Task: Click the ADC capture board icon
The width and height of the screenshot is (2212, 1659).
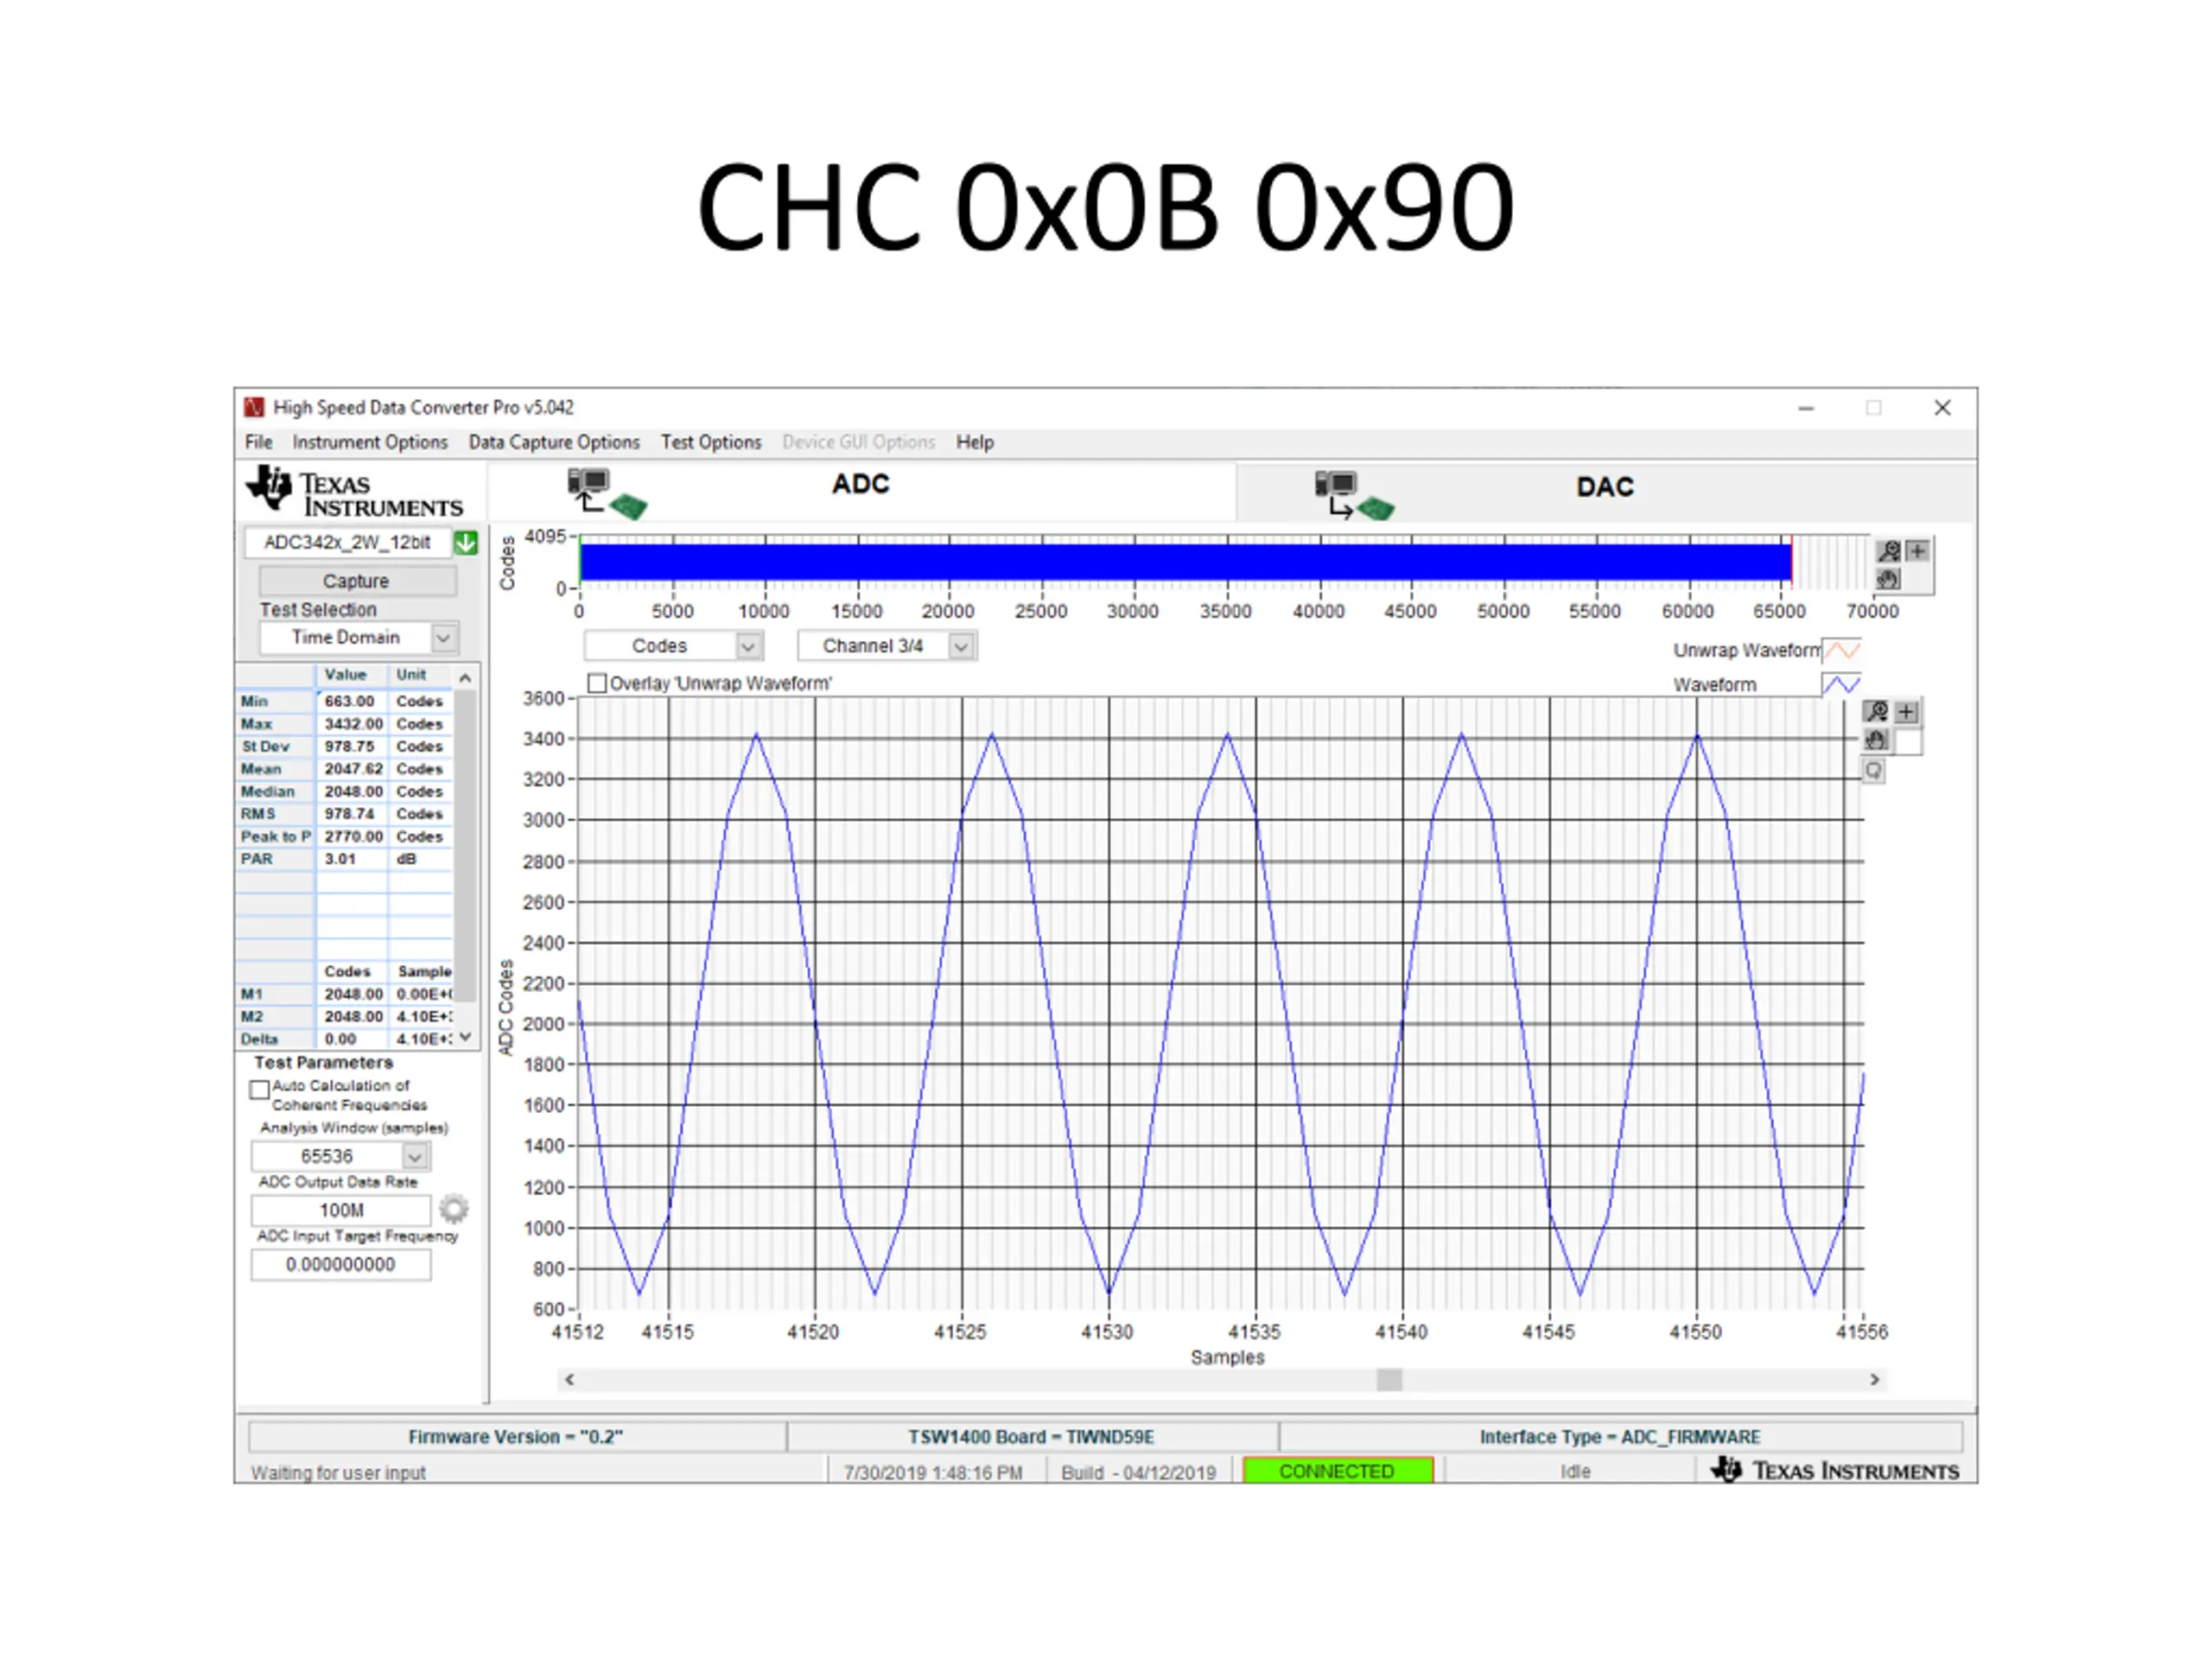Action: pos(608,493)
